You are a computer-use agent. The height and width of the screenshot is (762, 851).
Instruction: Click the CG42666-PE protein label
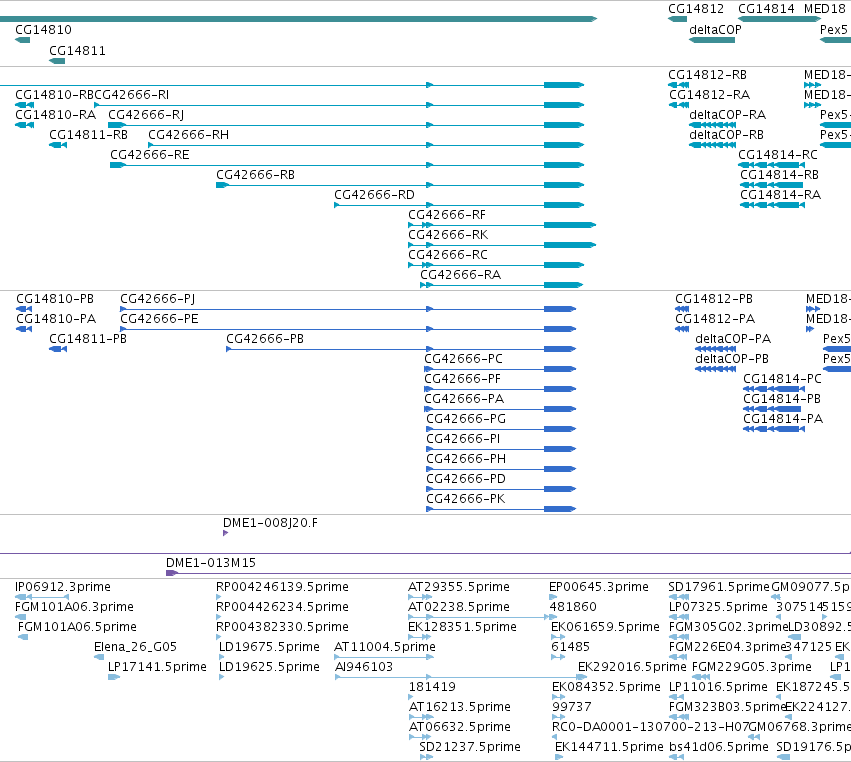coord(159,319)
